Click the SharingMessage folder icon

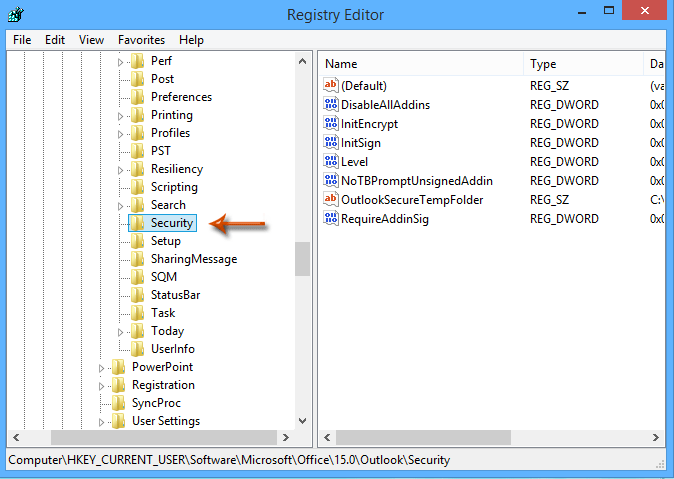click(x=138, y=259)
